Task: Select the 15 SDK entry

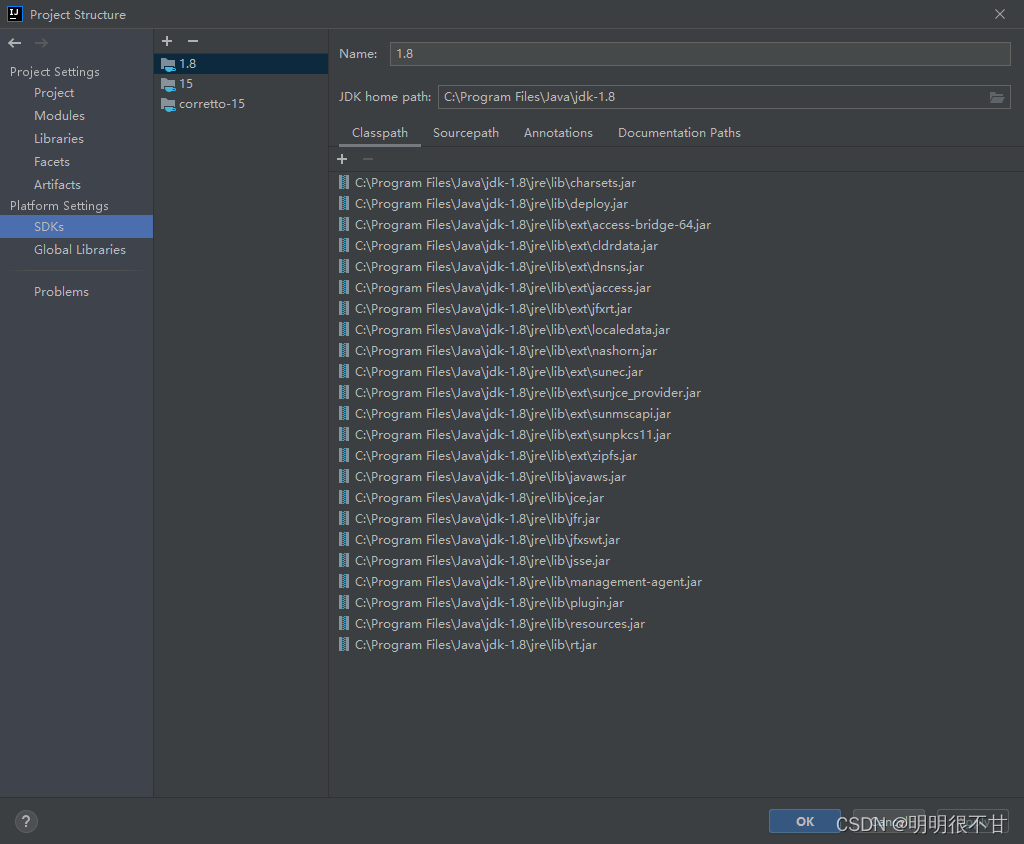Action: click(241, 84)
